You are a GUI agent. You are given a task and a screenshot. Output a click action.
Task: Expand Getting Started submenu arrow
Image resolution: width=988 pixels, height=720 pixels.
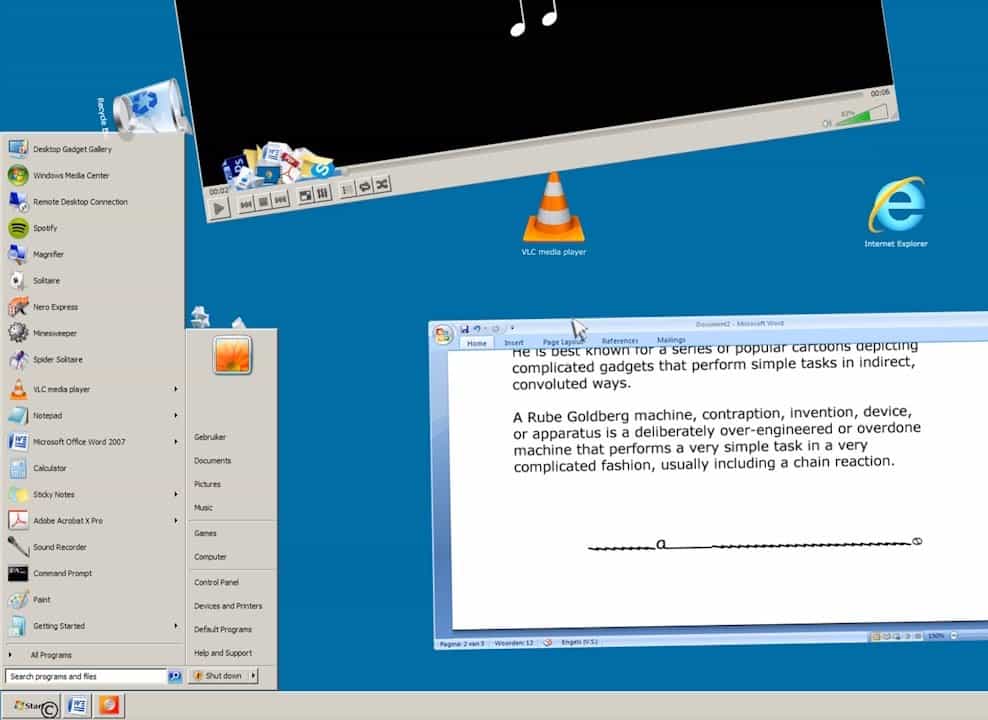click(176, 626)
